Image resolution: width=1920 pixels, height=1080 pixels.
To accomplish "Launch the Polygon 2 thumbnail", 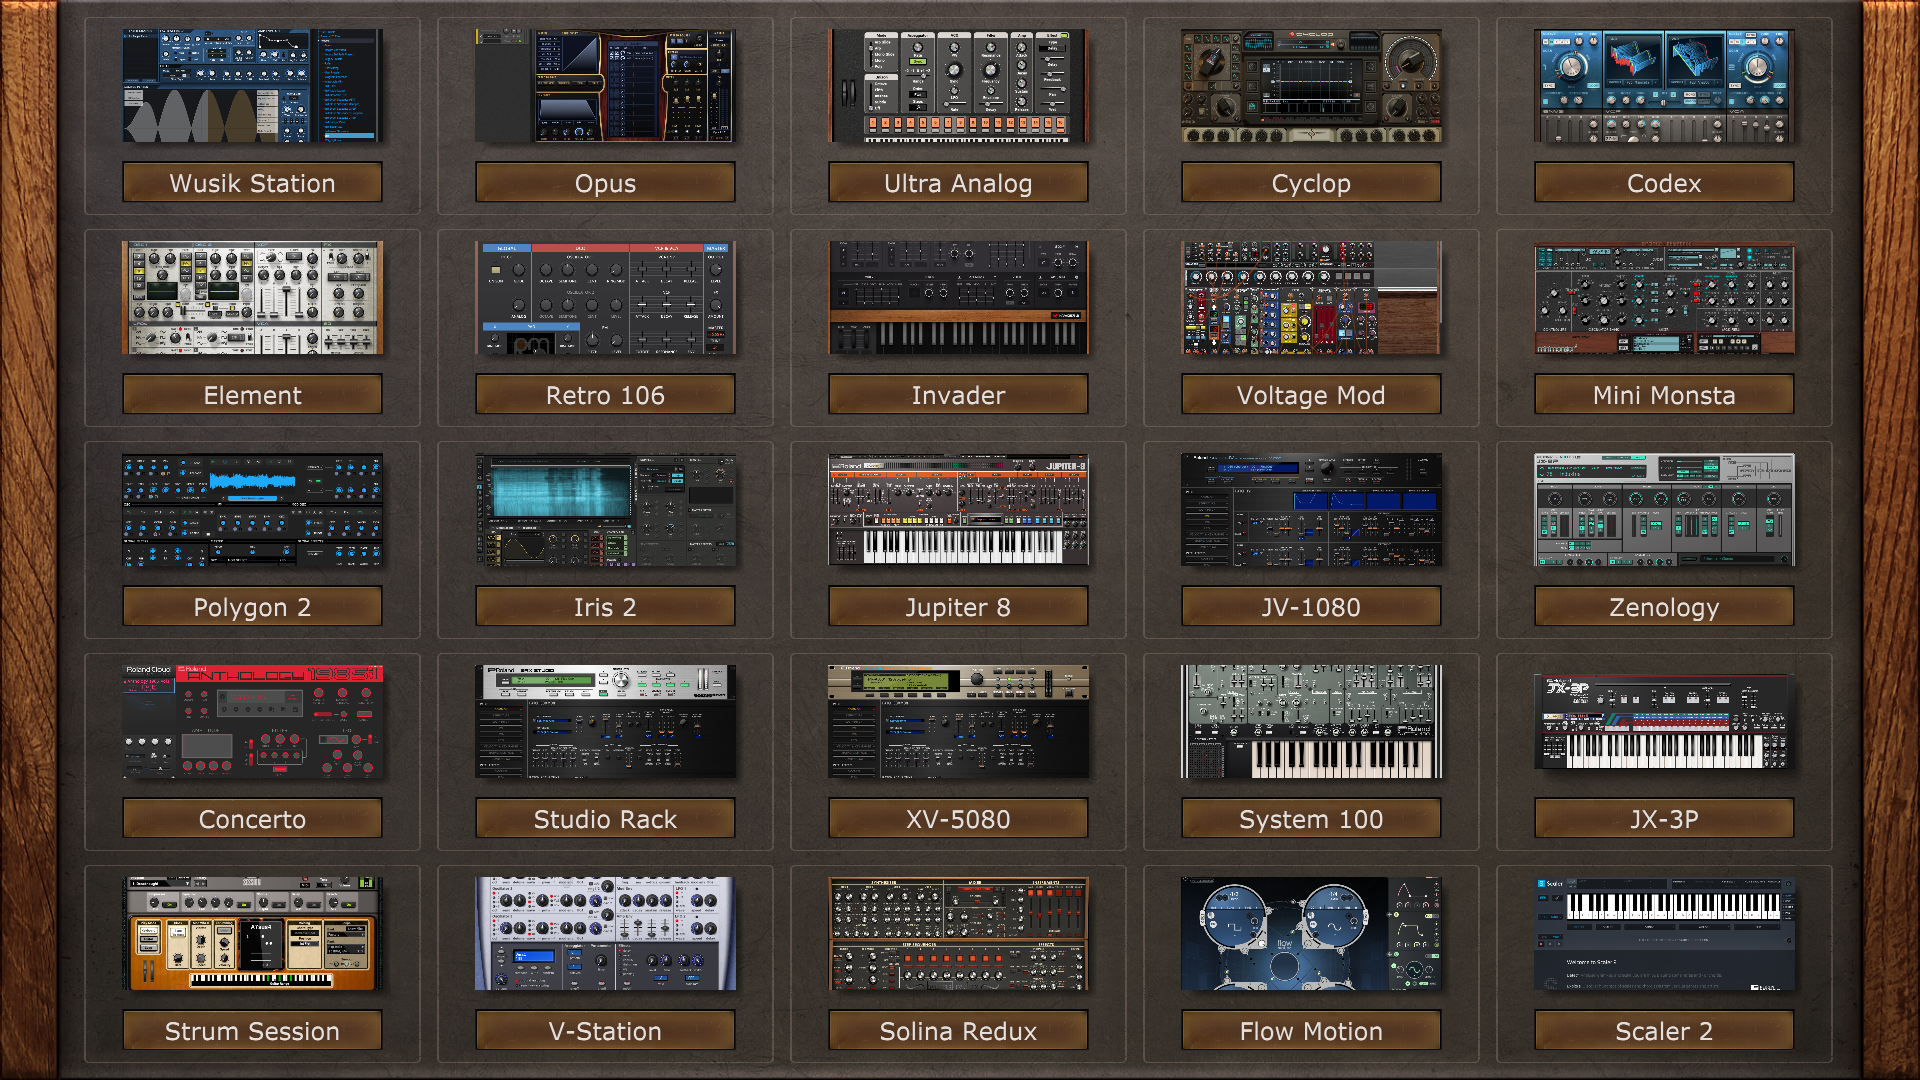I will 252,510.
